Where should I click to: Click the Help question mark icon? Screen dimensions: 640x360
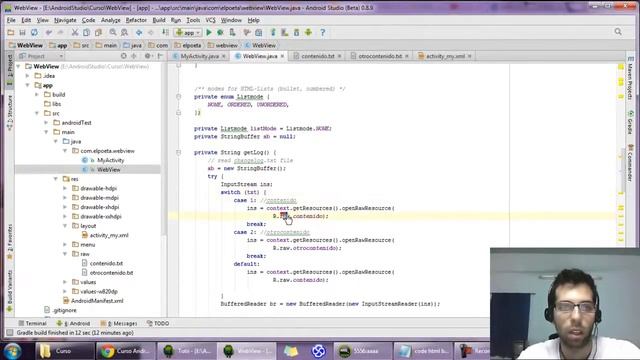click(x=322, y=32)
